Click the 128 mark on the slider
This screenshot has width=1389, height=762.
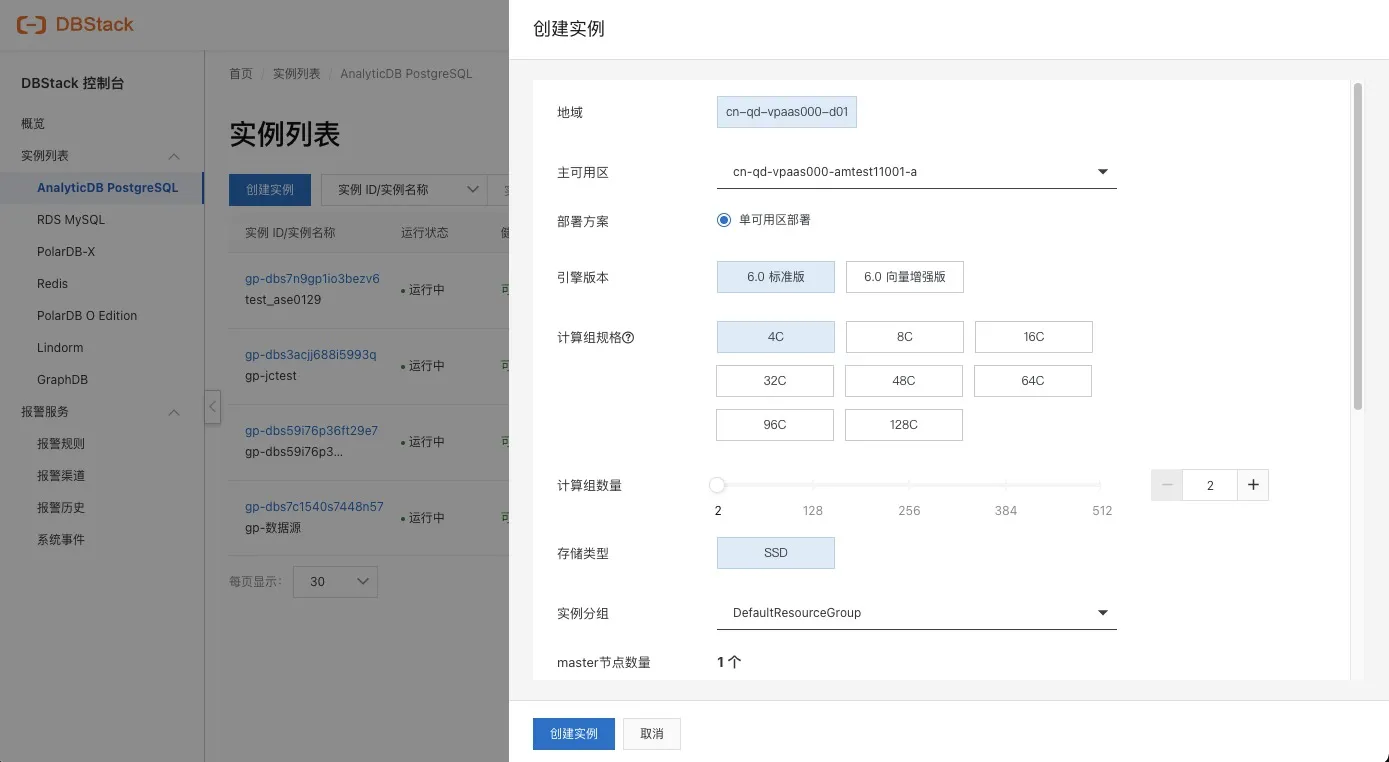pyautogui.click(x=813, y=510)
